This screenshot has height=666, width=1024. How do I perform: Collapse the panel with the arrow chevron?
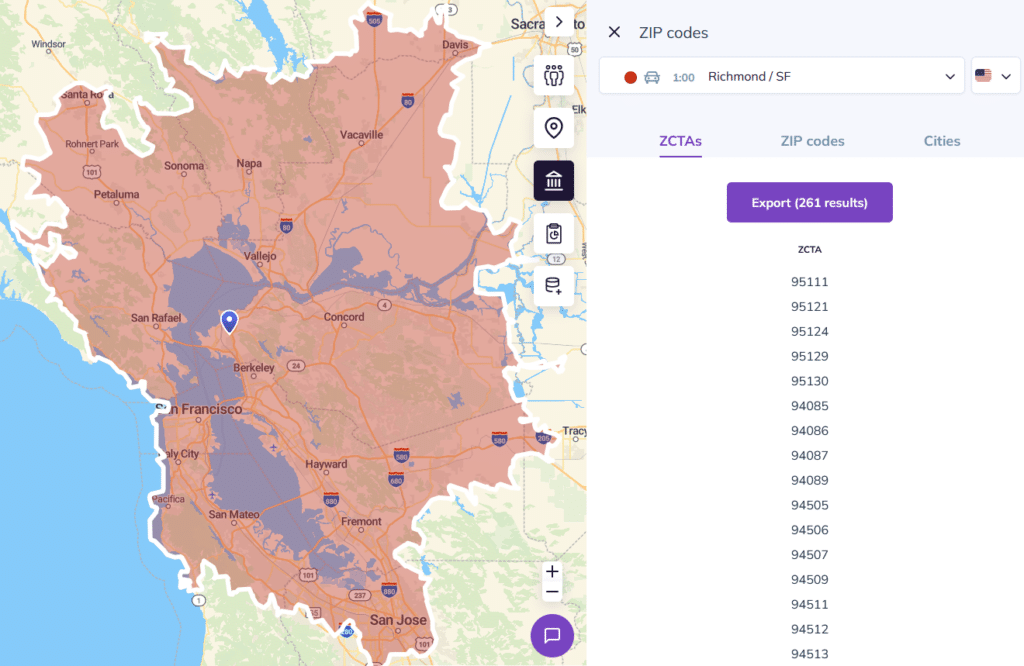click(x=558, y=21)
